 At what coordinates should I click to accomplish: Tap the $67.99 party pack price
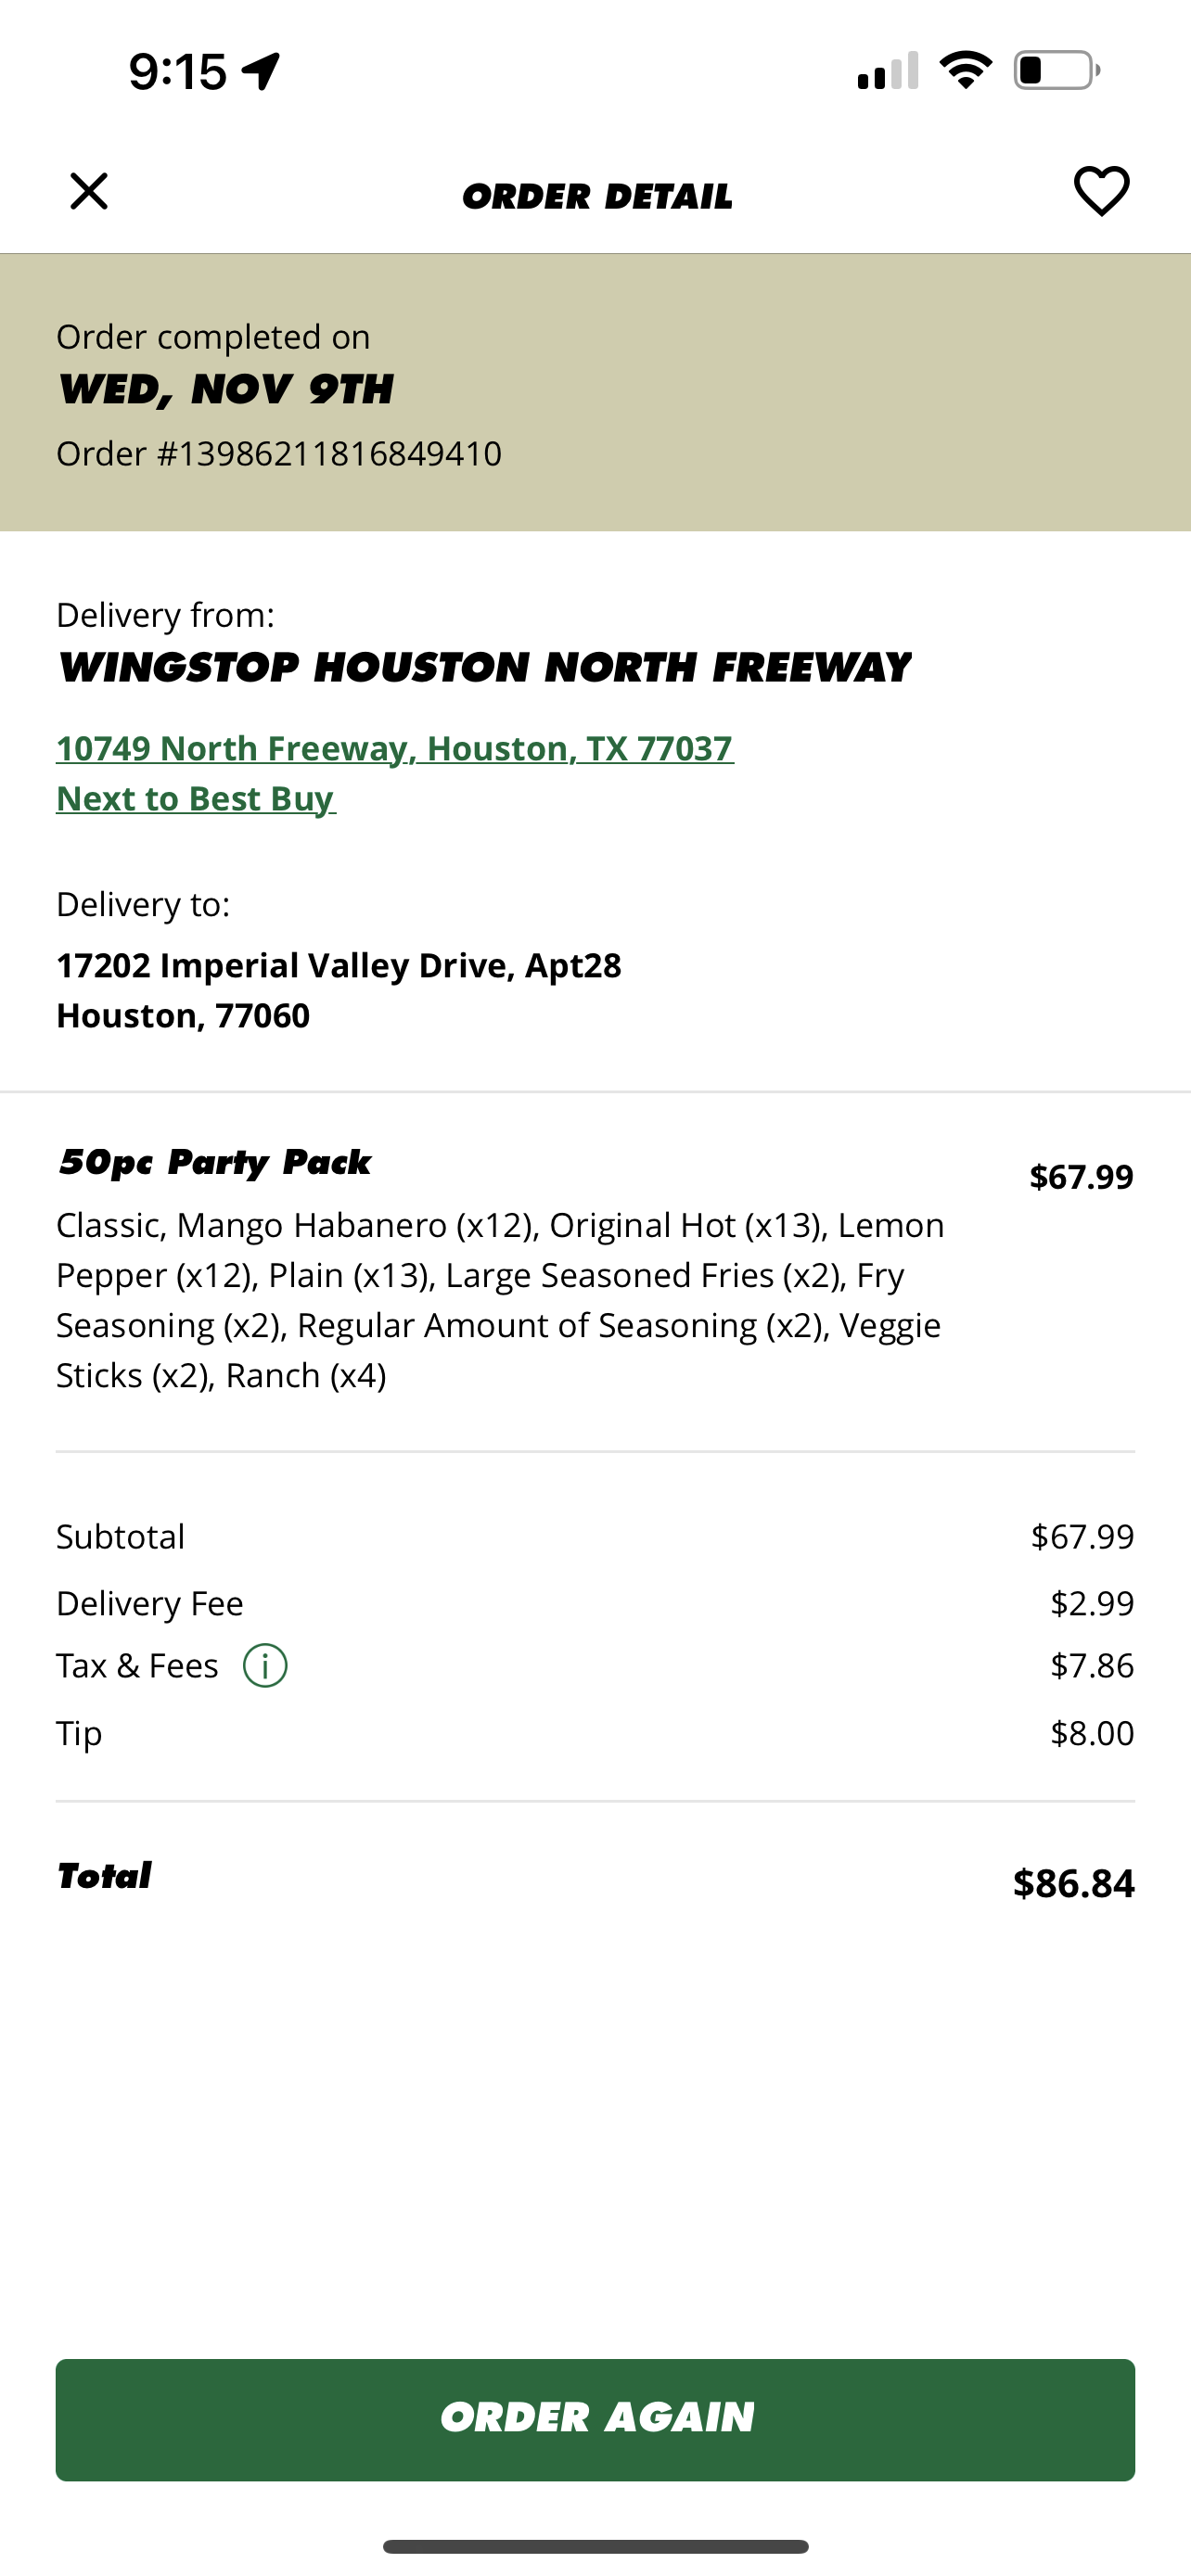(x=1081, y=1177)
